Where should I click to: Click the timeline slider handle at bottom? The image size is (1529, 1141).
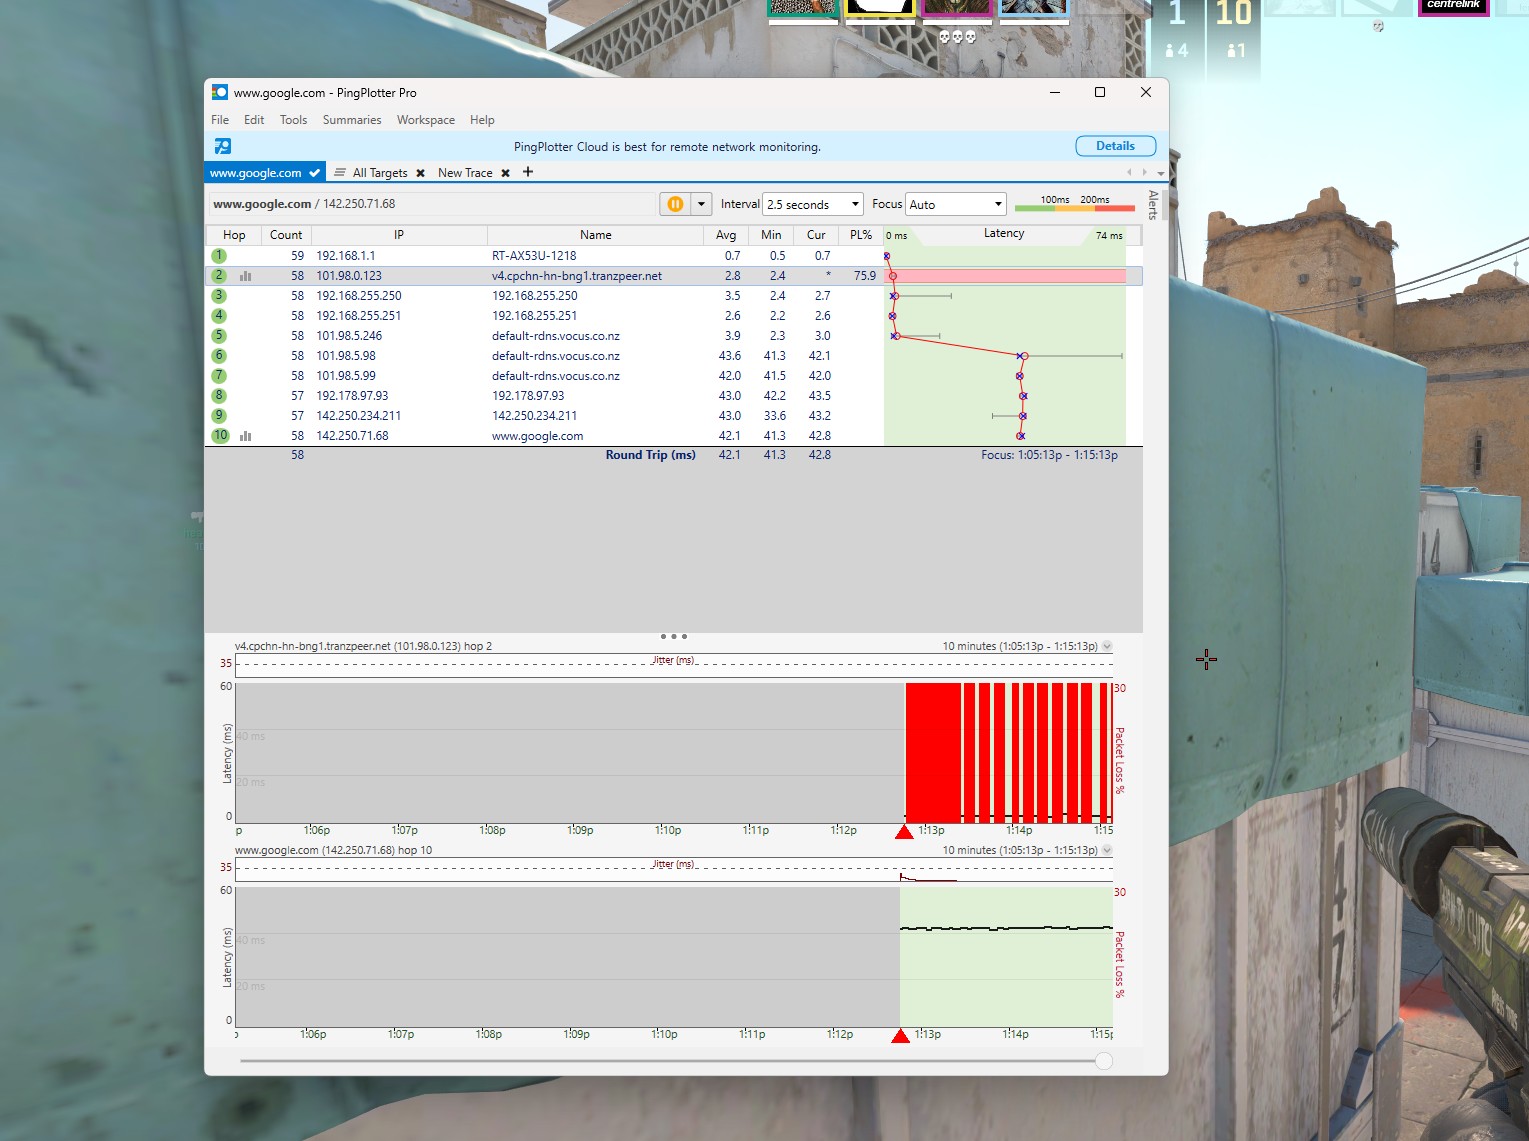click(1104, 1061)
